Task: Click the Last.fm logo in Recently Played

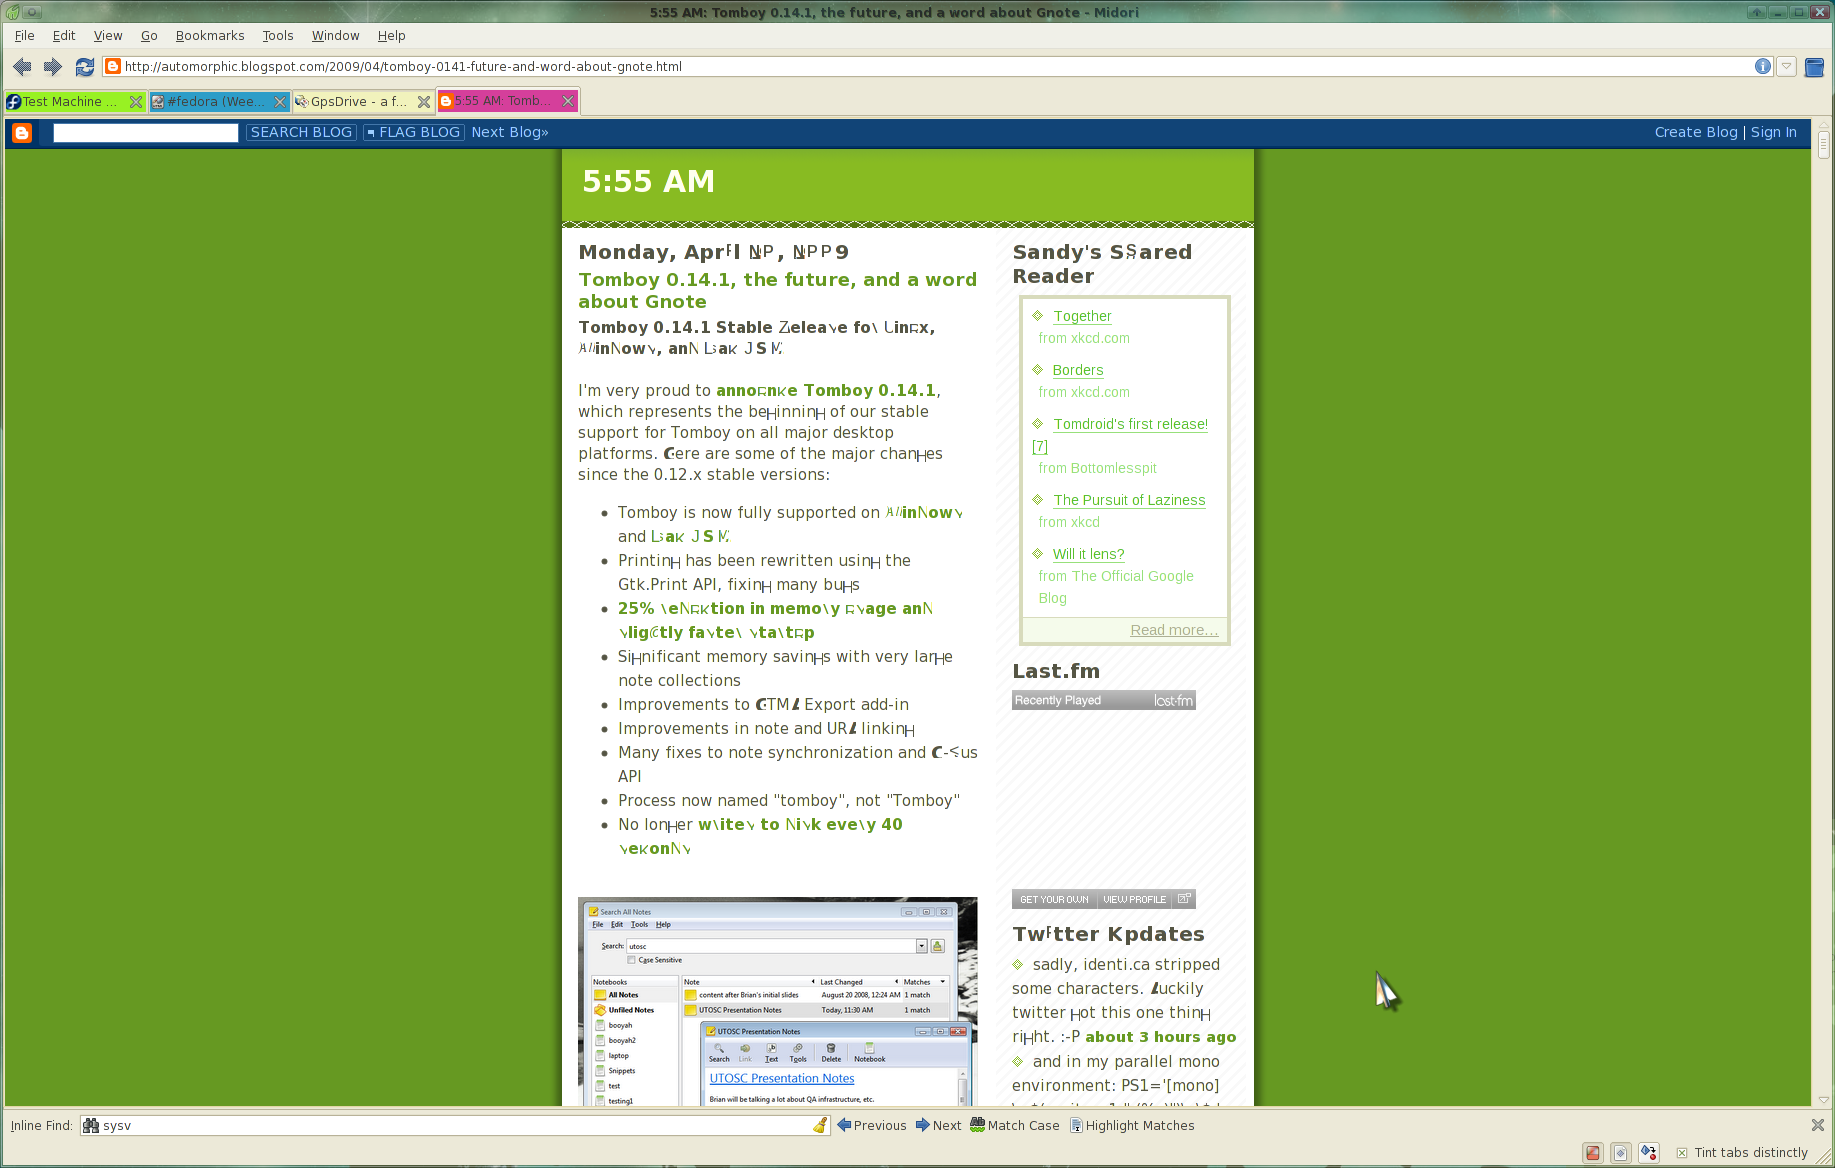Action: coord(1173,701)
